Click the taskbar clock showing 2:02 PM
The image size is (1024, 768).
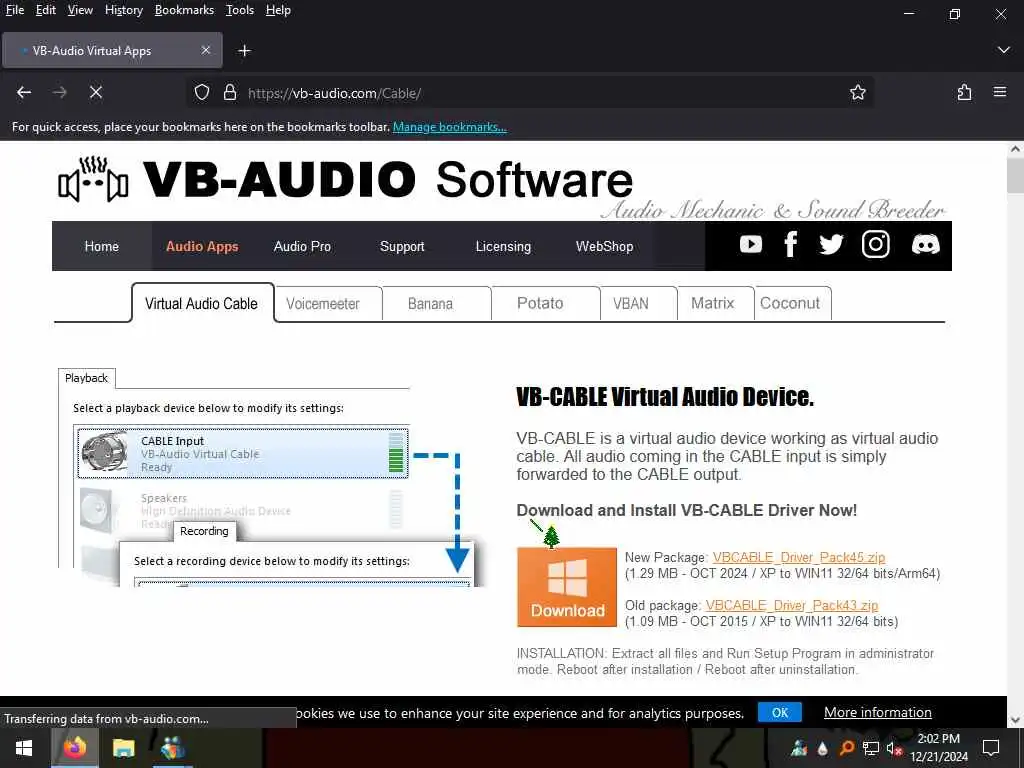tap(939, 748)
